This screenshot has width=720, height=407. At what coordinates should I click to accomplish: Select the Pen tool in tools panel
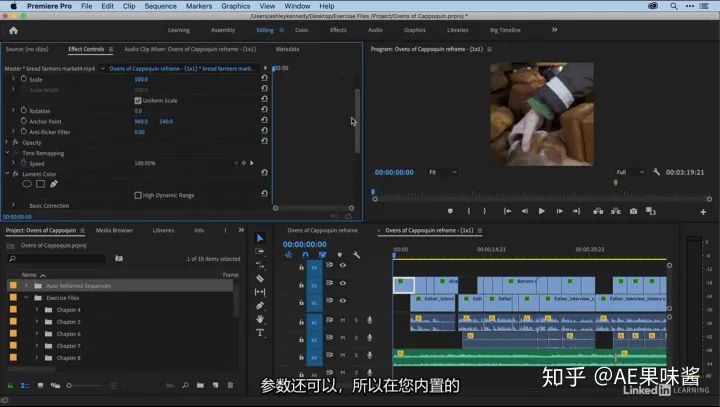pos(260,305)
